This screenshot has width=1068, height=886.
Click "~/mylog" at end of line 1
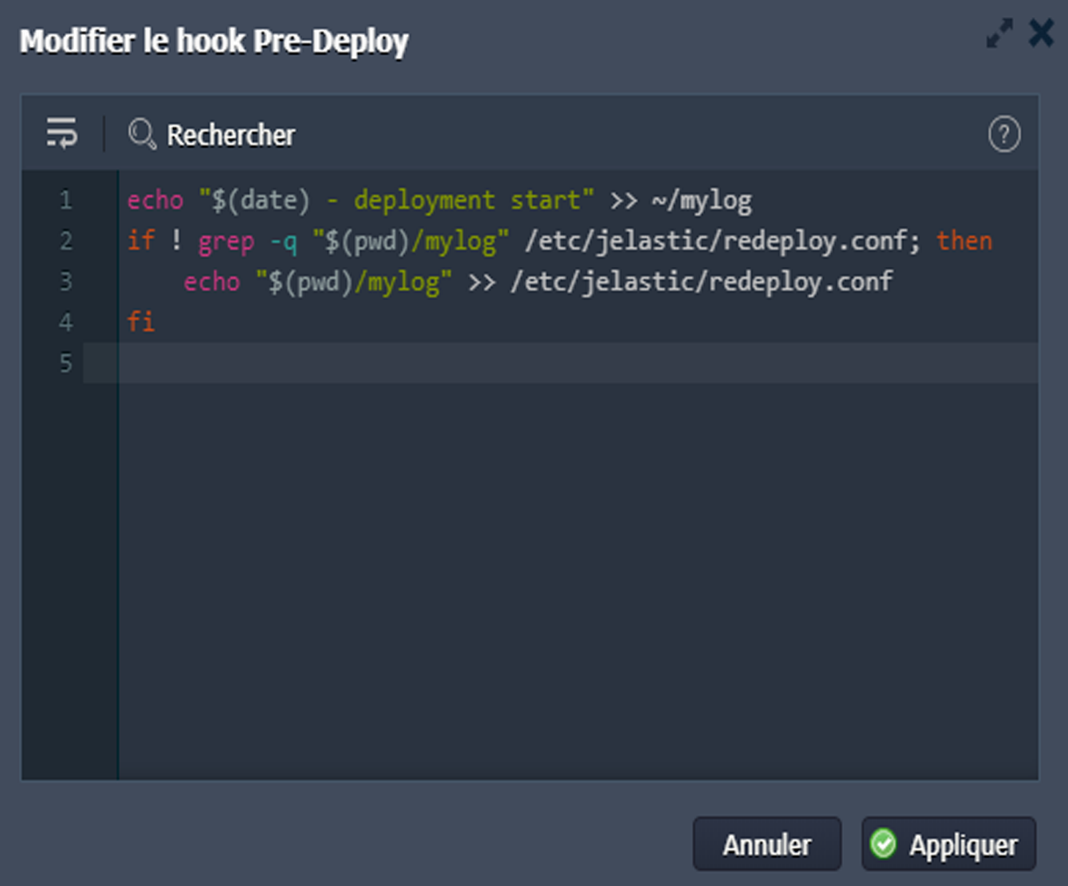(x=701, y=201)
